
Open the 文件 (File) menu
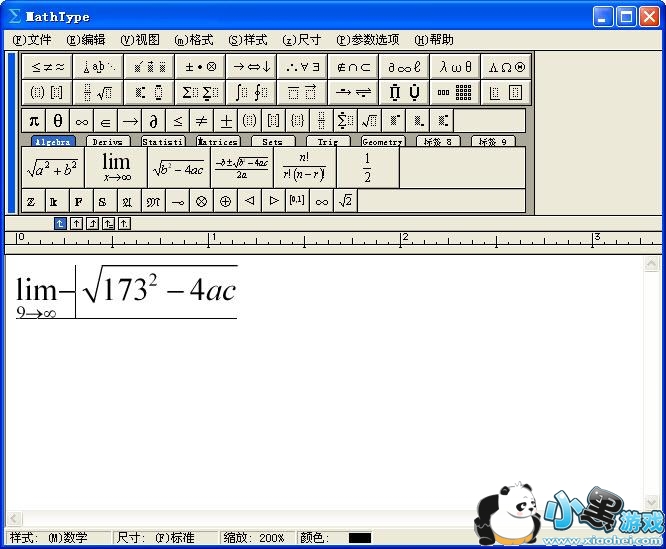[x=32, y=40]
